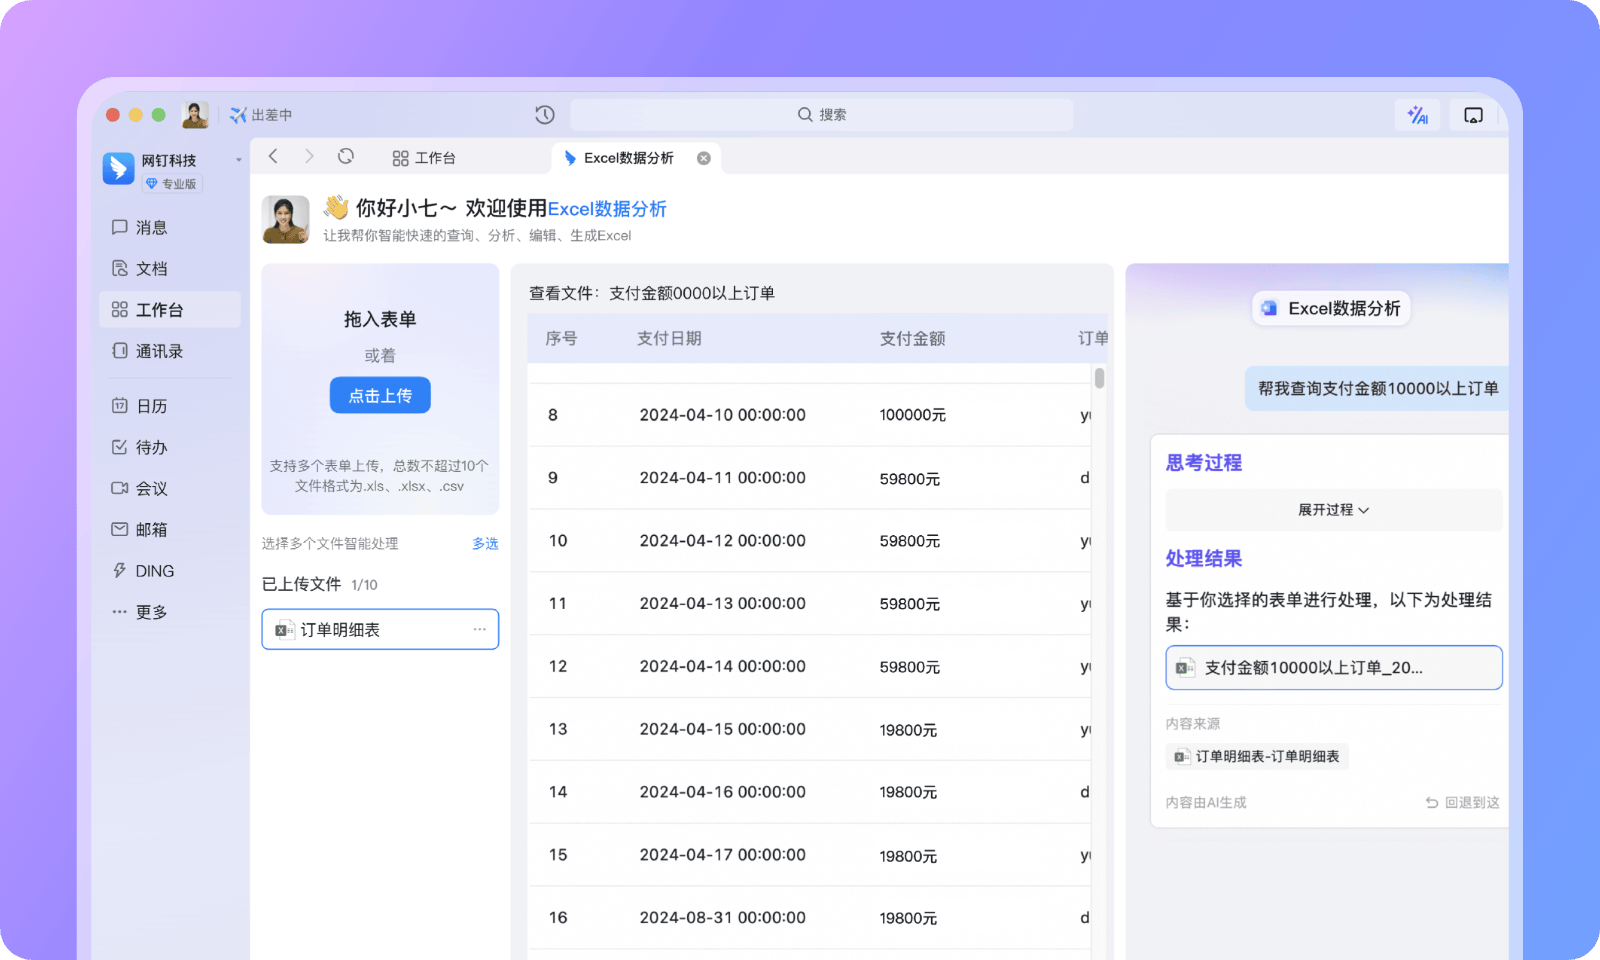Click the screen cast icon at top right

point(1473,115)
